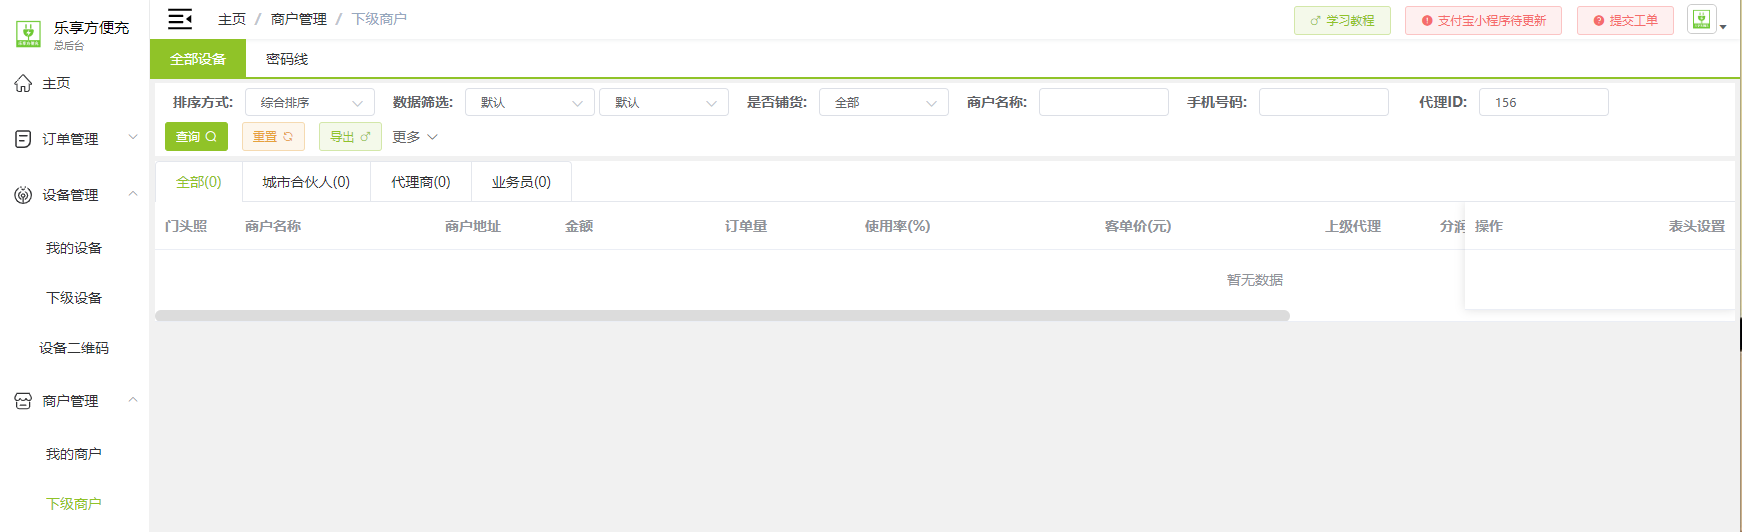The image size is (1742, 532).
Task: Click the 订单管理 order icon
Action: pyautogui.click(x=23, y=139)
